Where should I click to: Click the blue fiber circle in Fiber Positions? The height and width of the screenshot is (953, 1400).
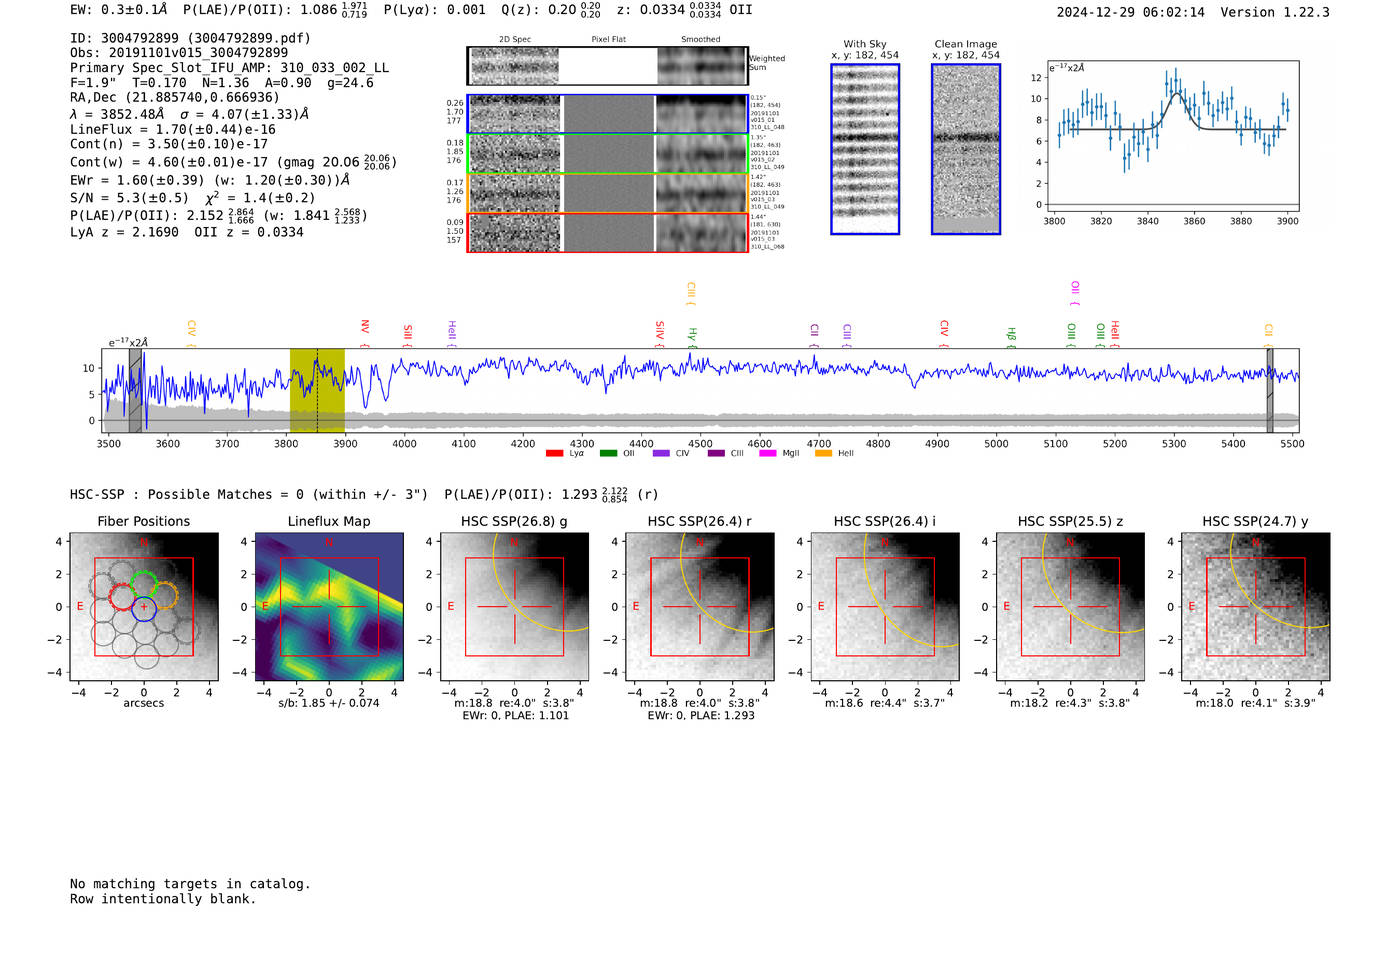point(144,608)
